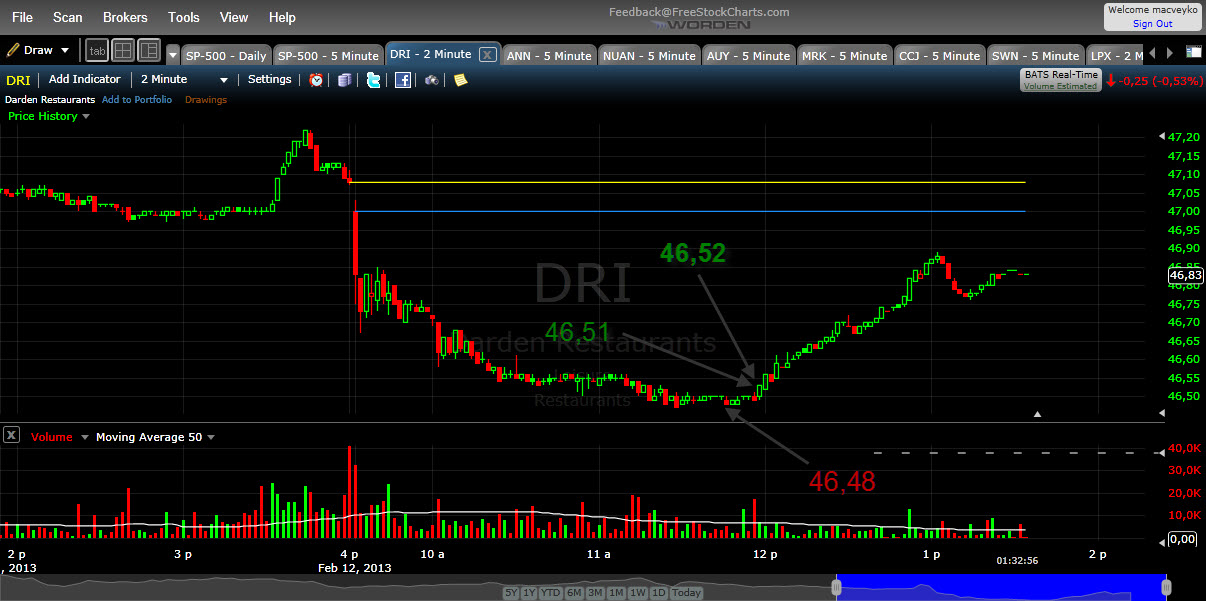The image size is (1206, 601).
Task: Click the blue selected range in navigator
Action: click(1000, 588)
